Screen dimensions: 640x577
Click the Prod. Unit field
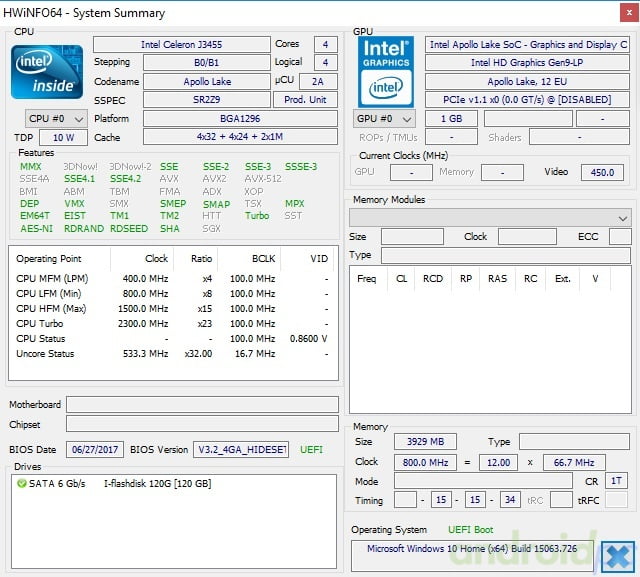point(305,100)
